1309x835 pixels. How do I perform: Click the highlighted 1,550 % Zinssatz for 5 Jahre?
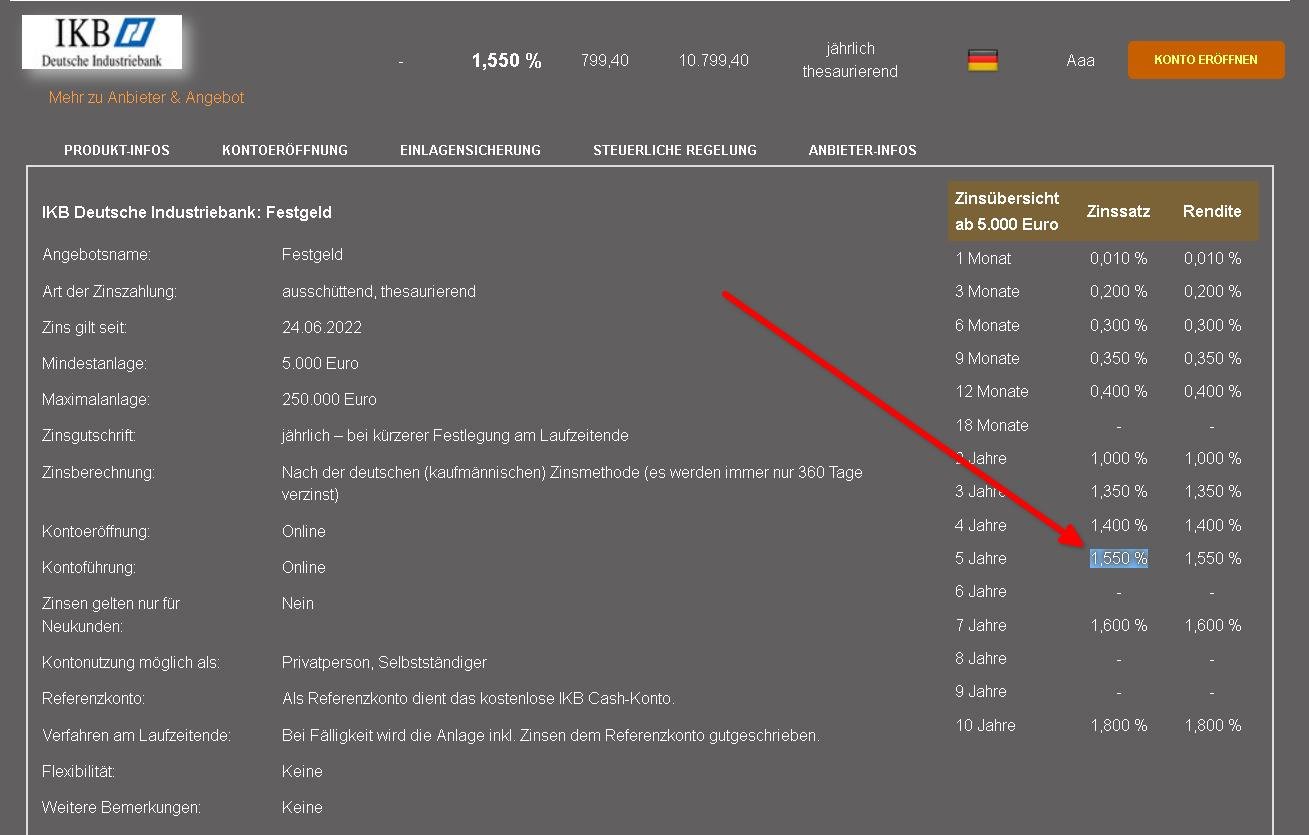pyautogui.click(x=1119, y=559)
